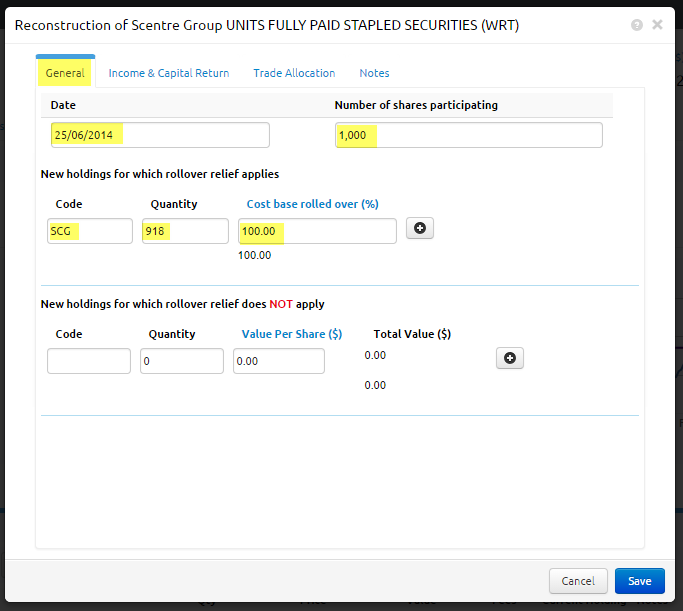Close the Reconstruction dialog with X
683x611 pixels.
(657, 25)
